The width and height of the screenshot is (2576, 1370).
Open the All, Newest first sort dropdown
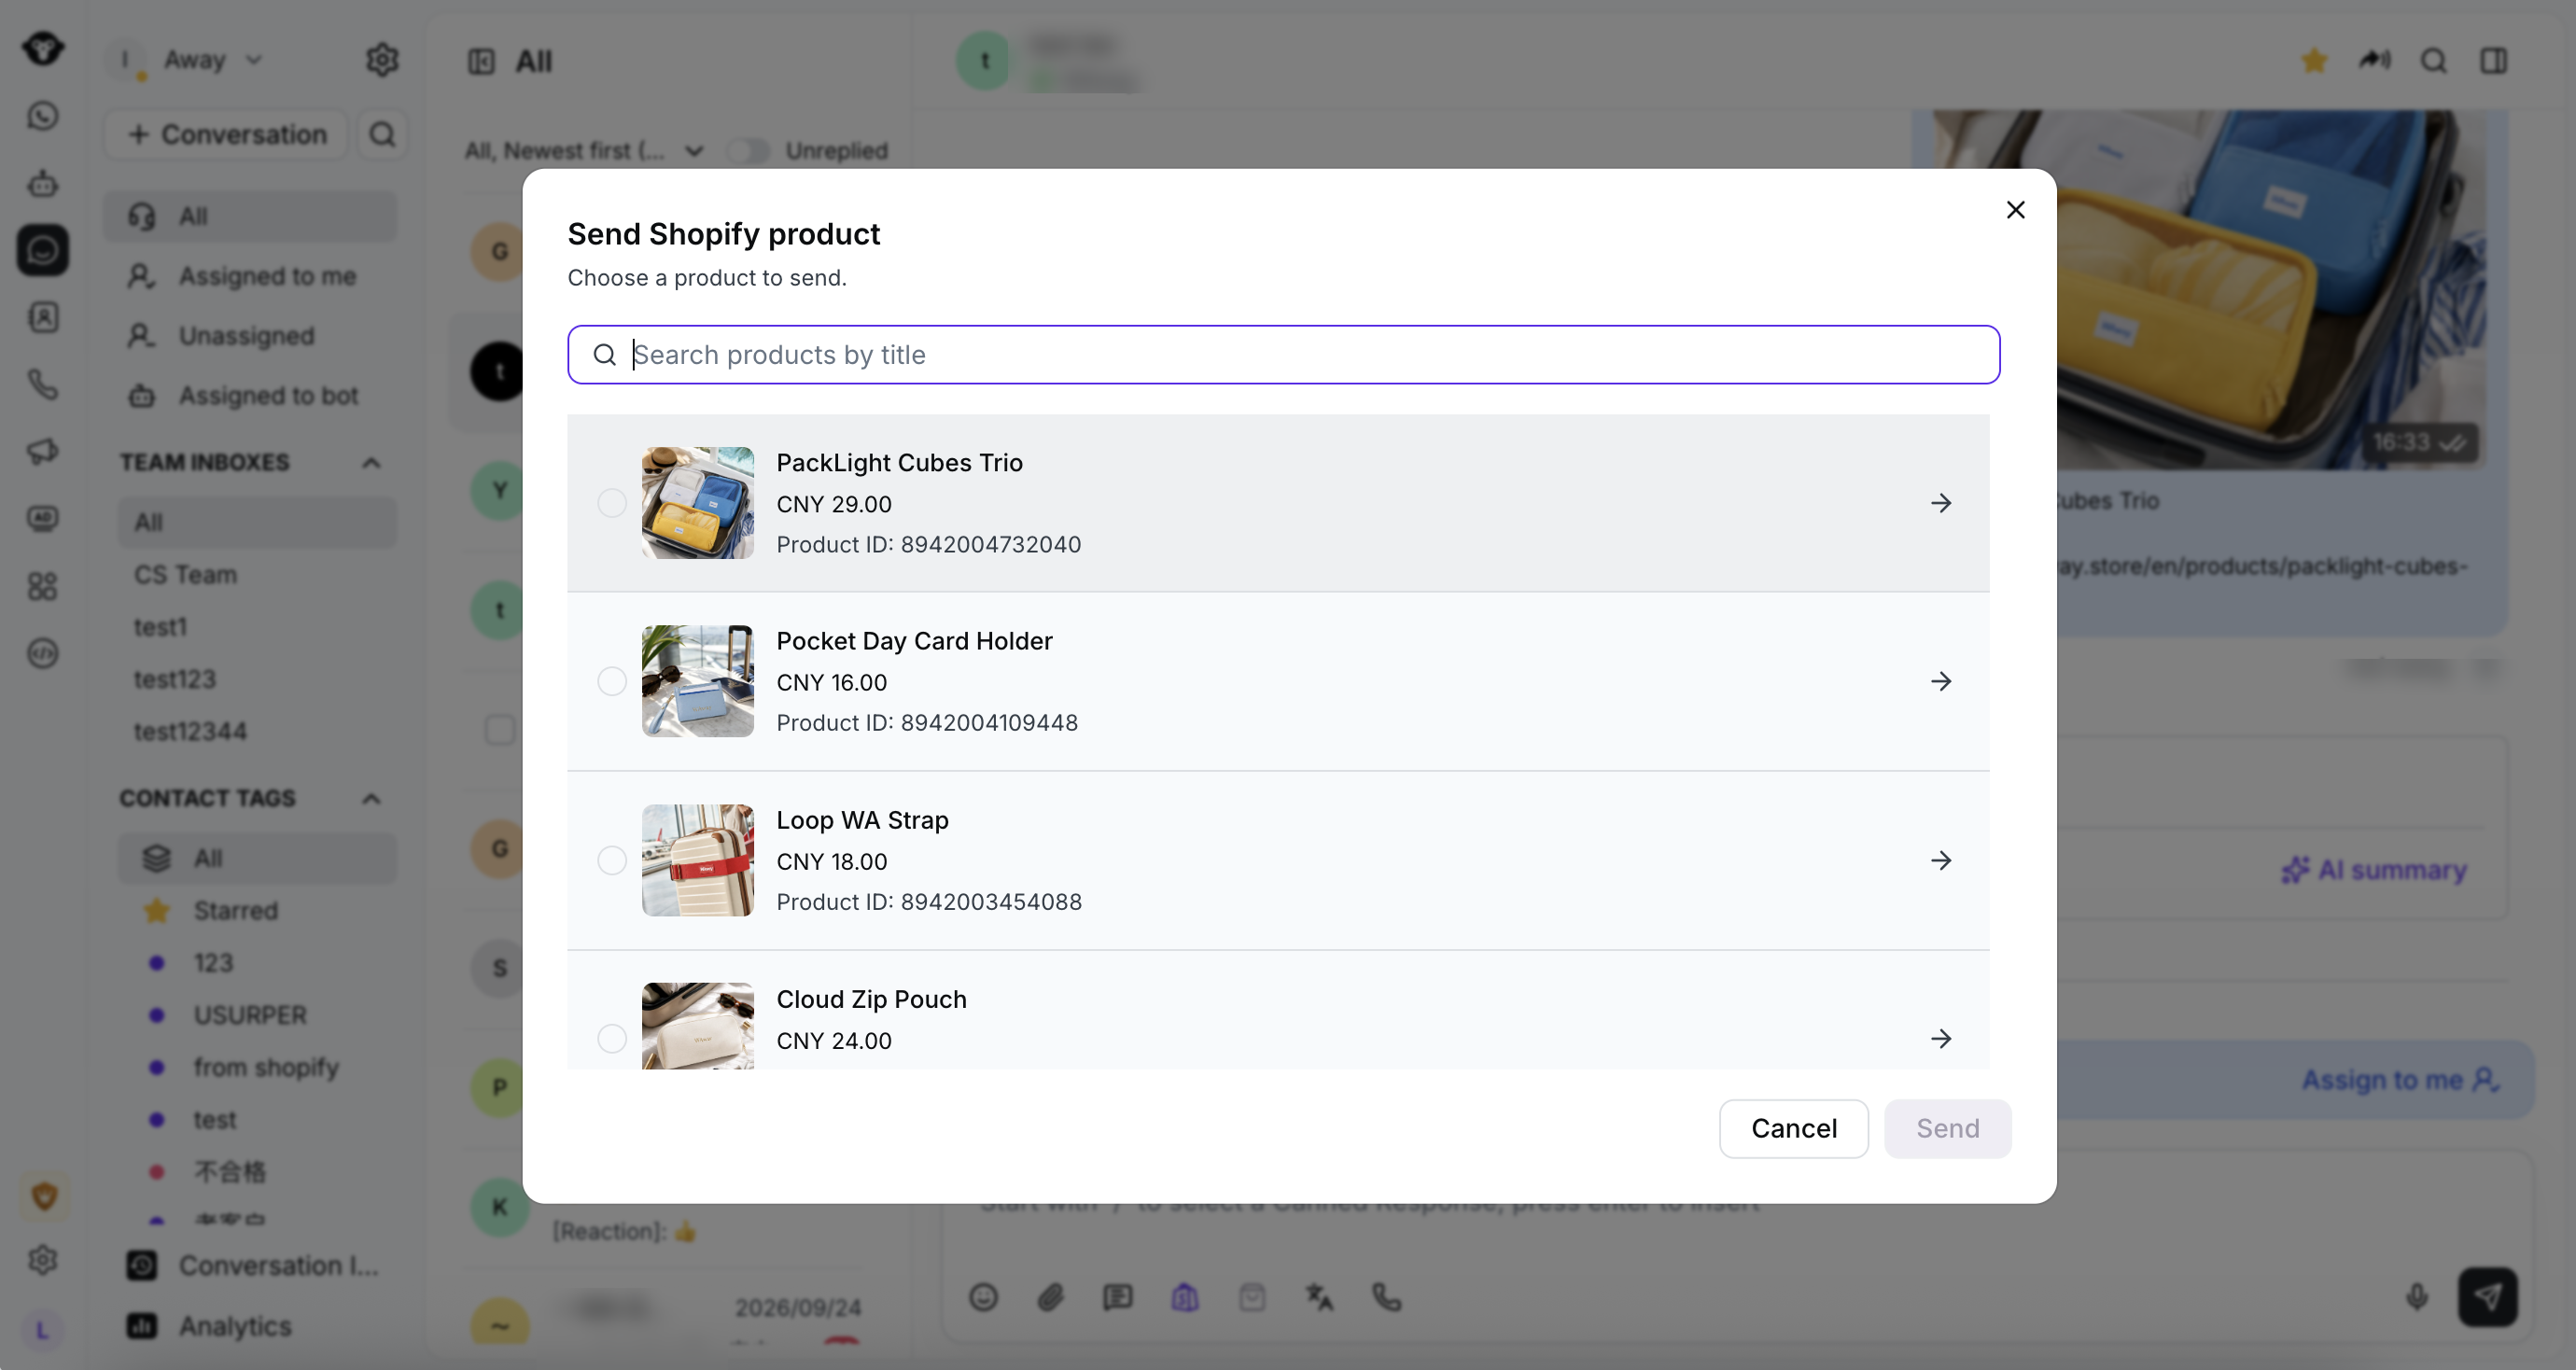coord(583,151)
